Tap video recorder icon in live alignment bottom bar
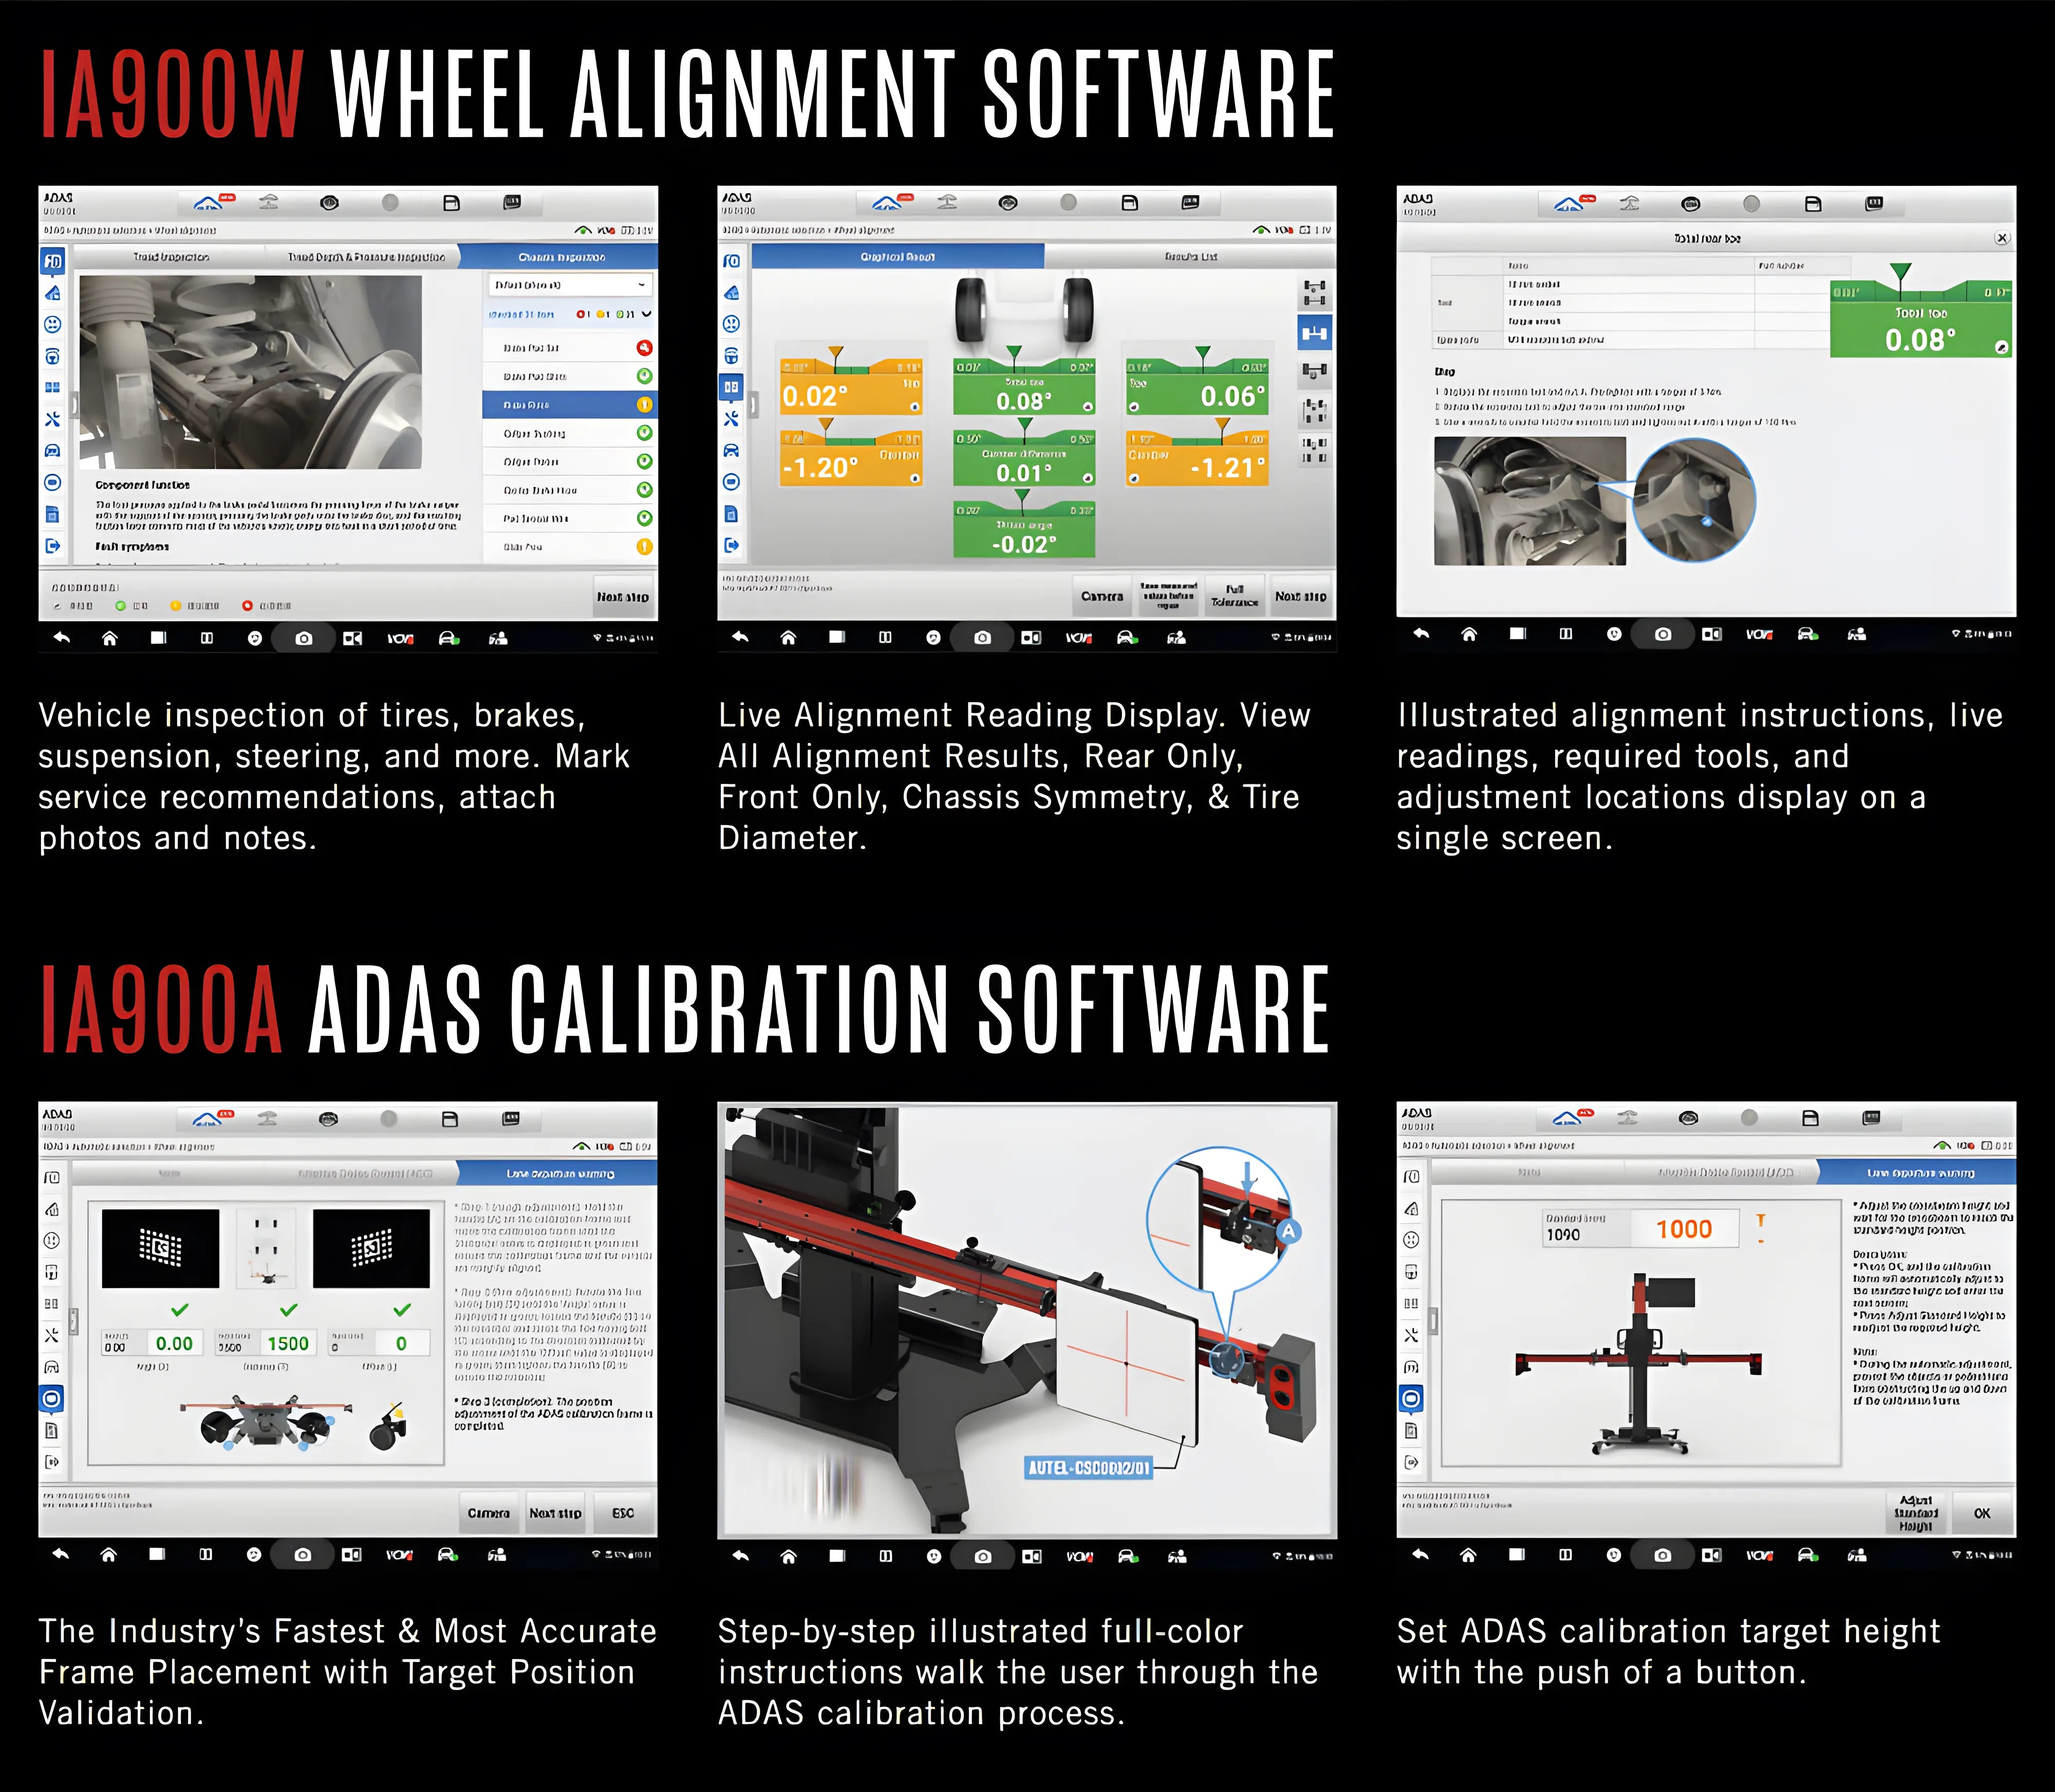The width and height of the screenshot is (2055, 1792). 1031,637
